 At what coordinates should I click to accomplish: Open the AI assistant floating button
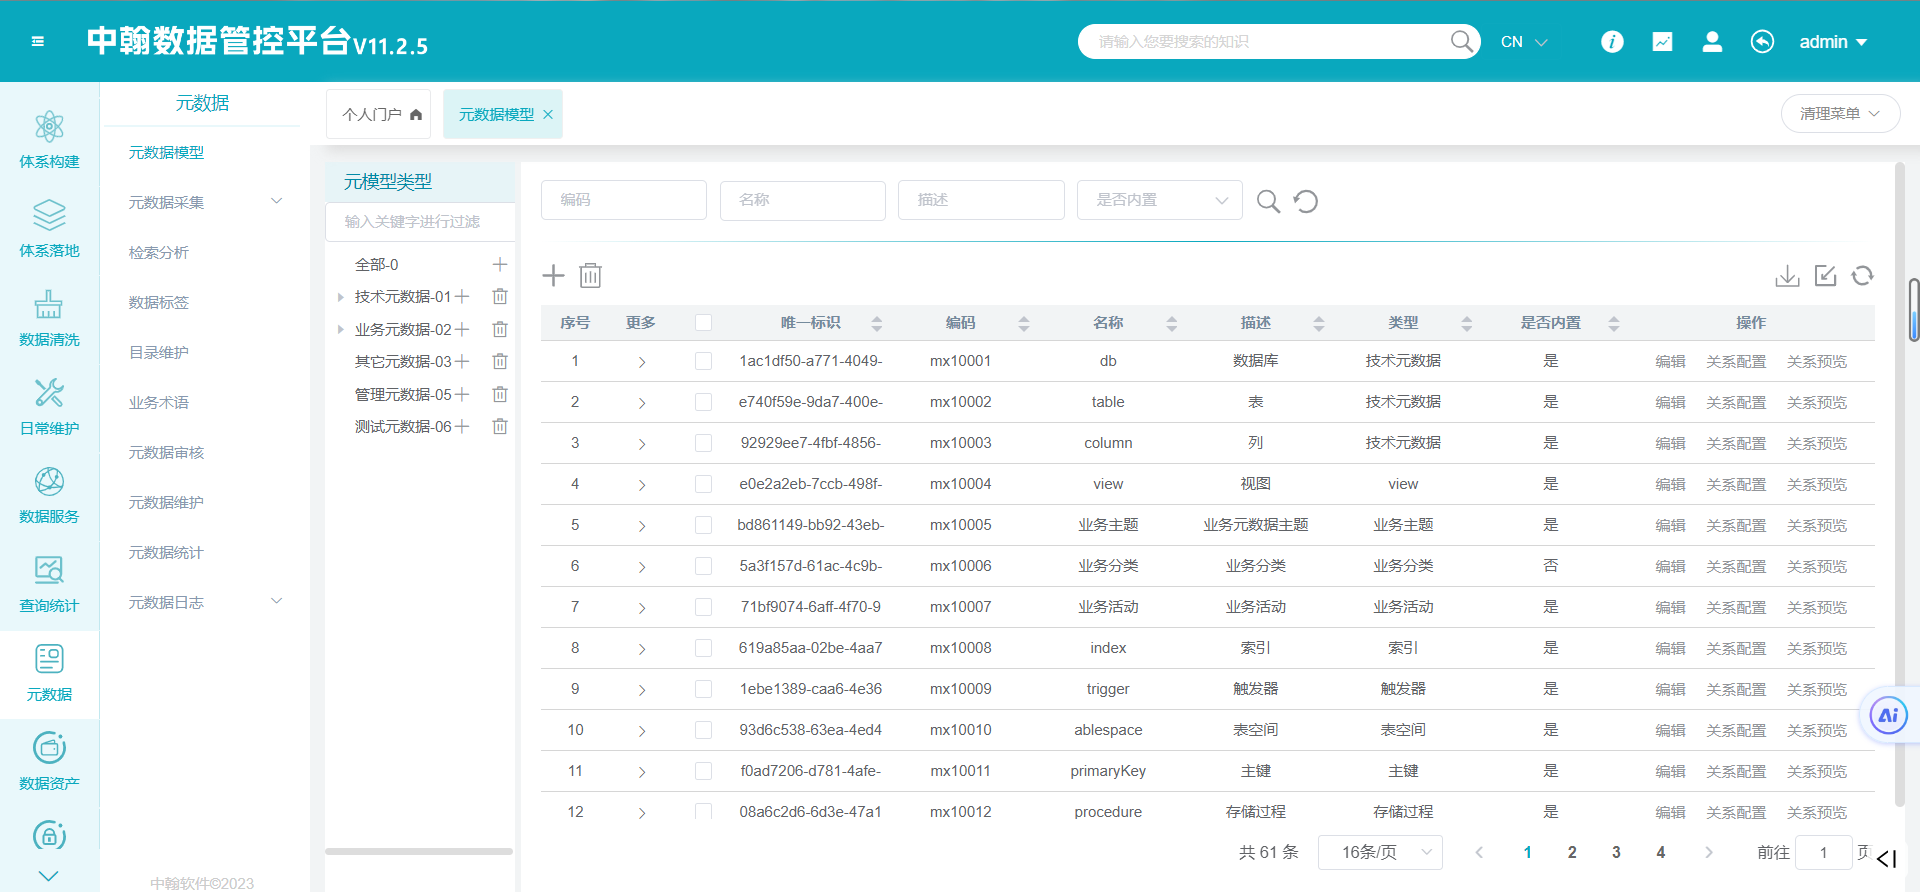point(1888,715)
